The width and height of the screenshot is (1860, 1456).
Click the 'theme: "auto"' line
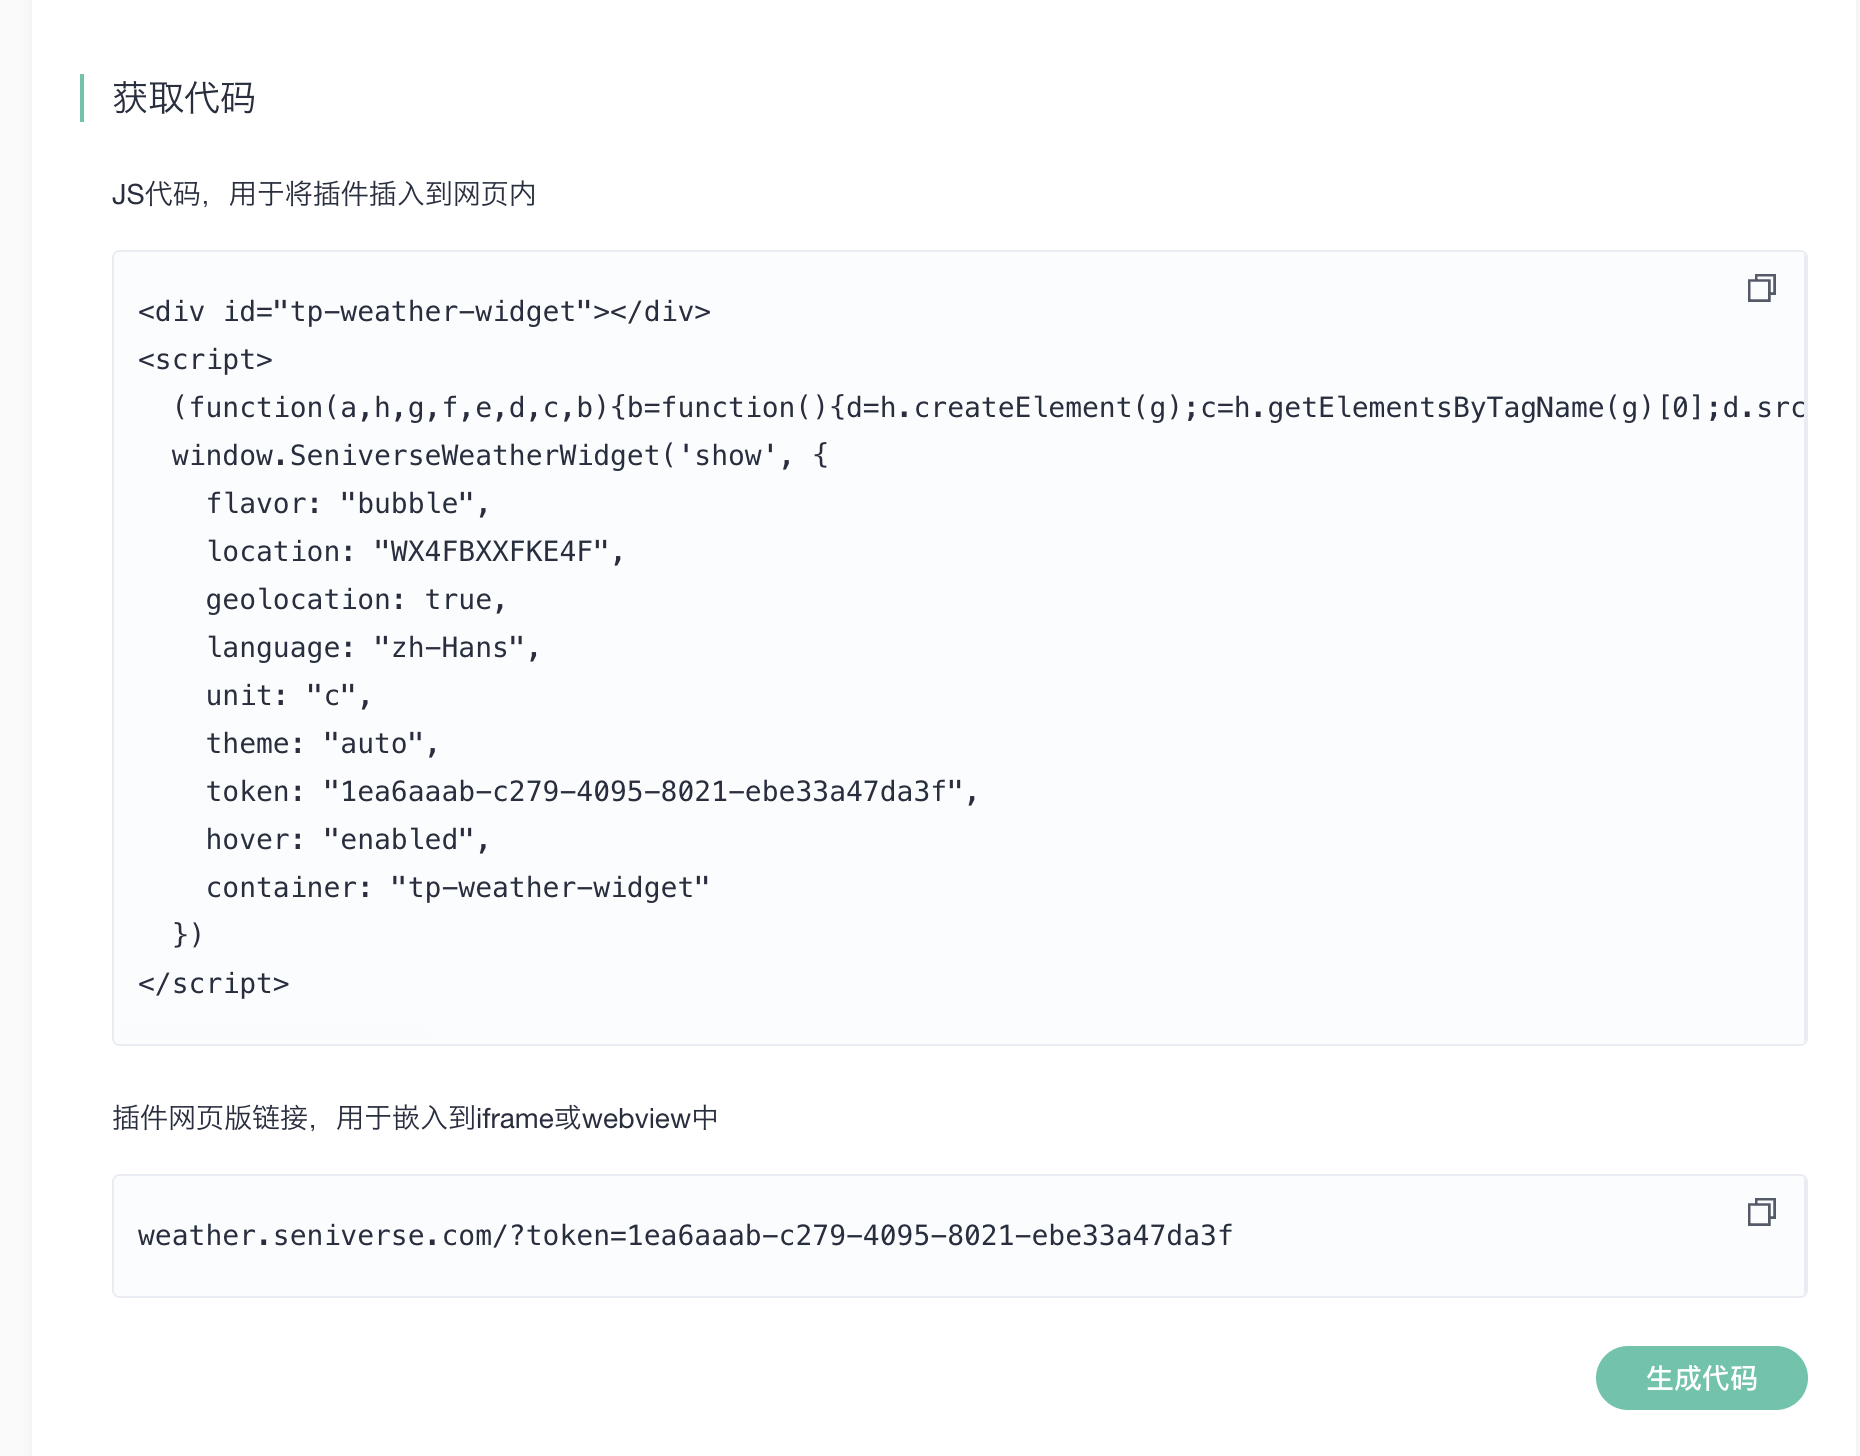click(323, 744)
